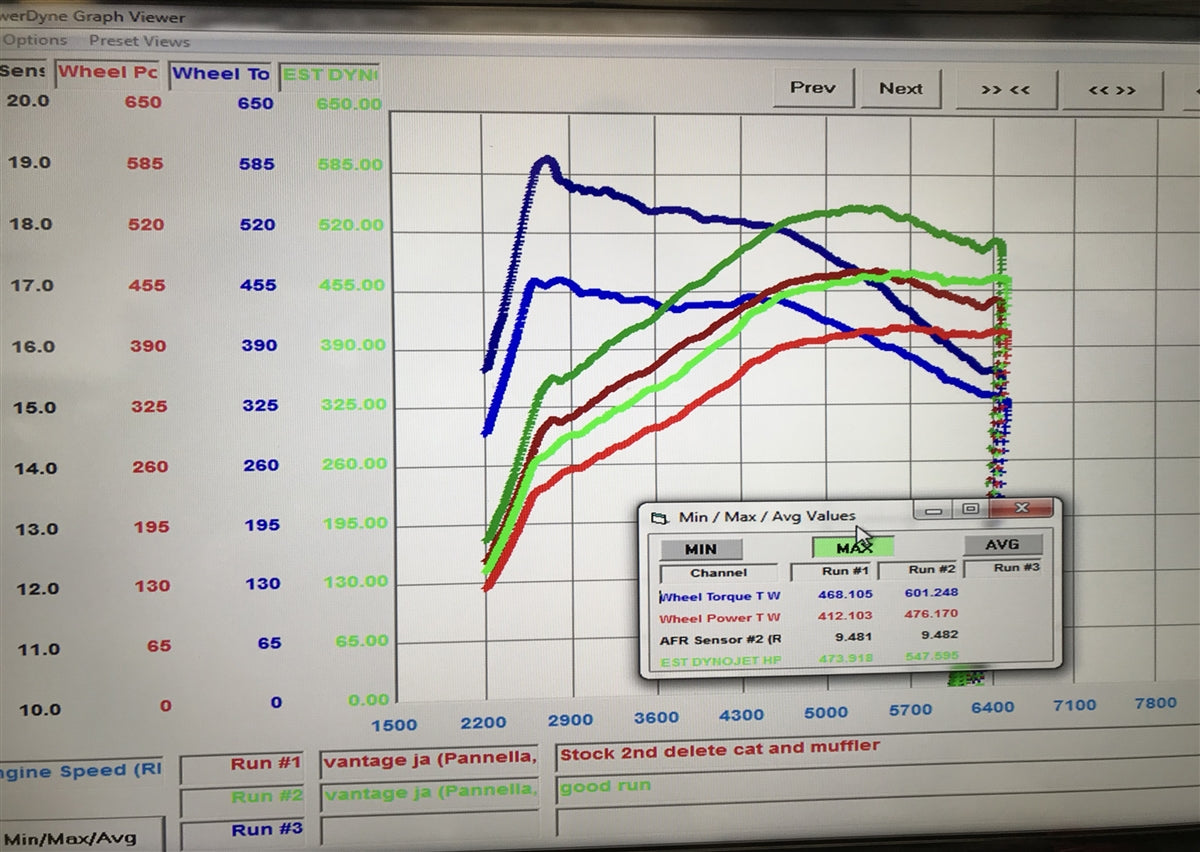Click the Min/Max/Avg button at bottom left
The width and height of the screenshot is (1200, 852).
[70, 837]
